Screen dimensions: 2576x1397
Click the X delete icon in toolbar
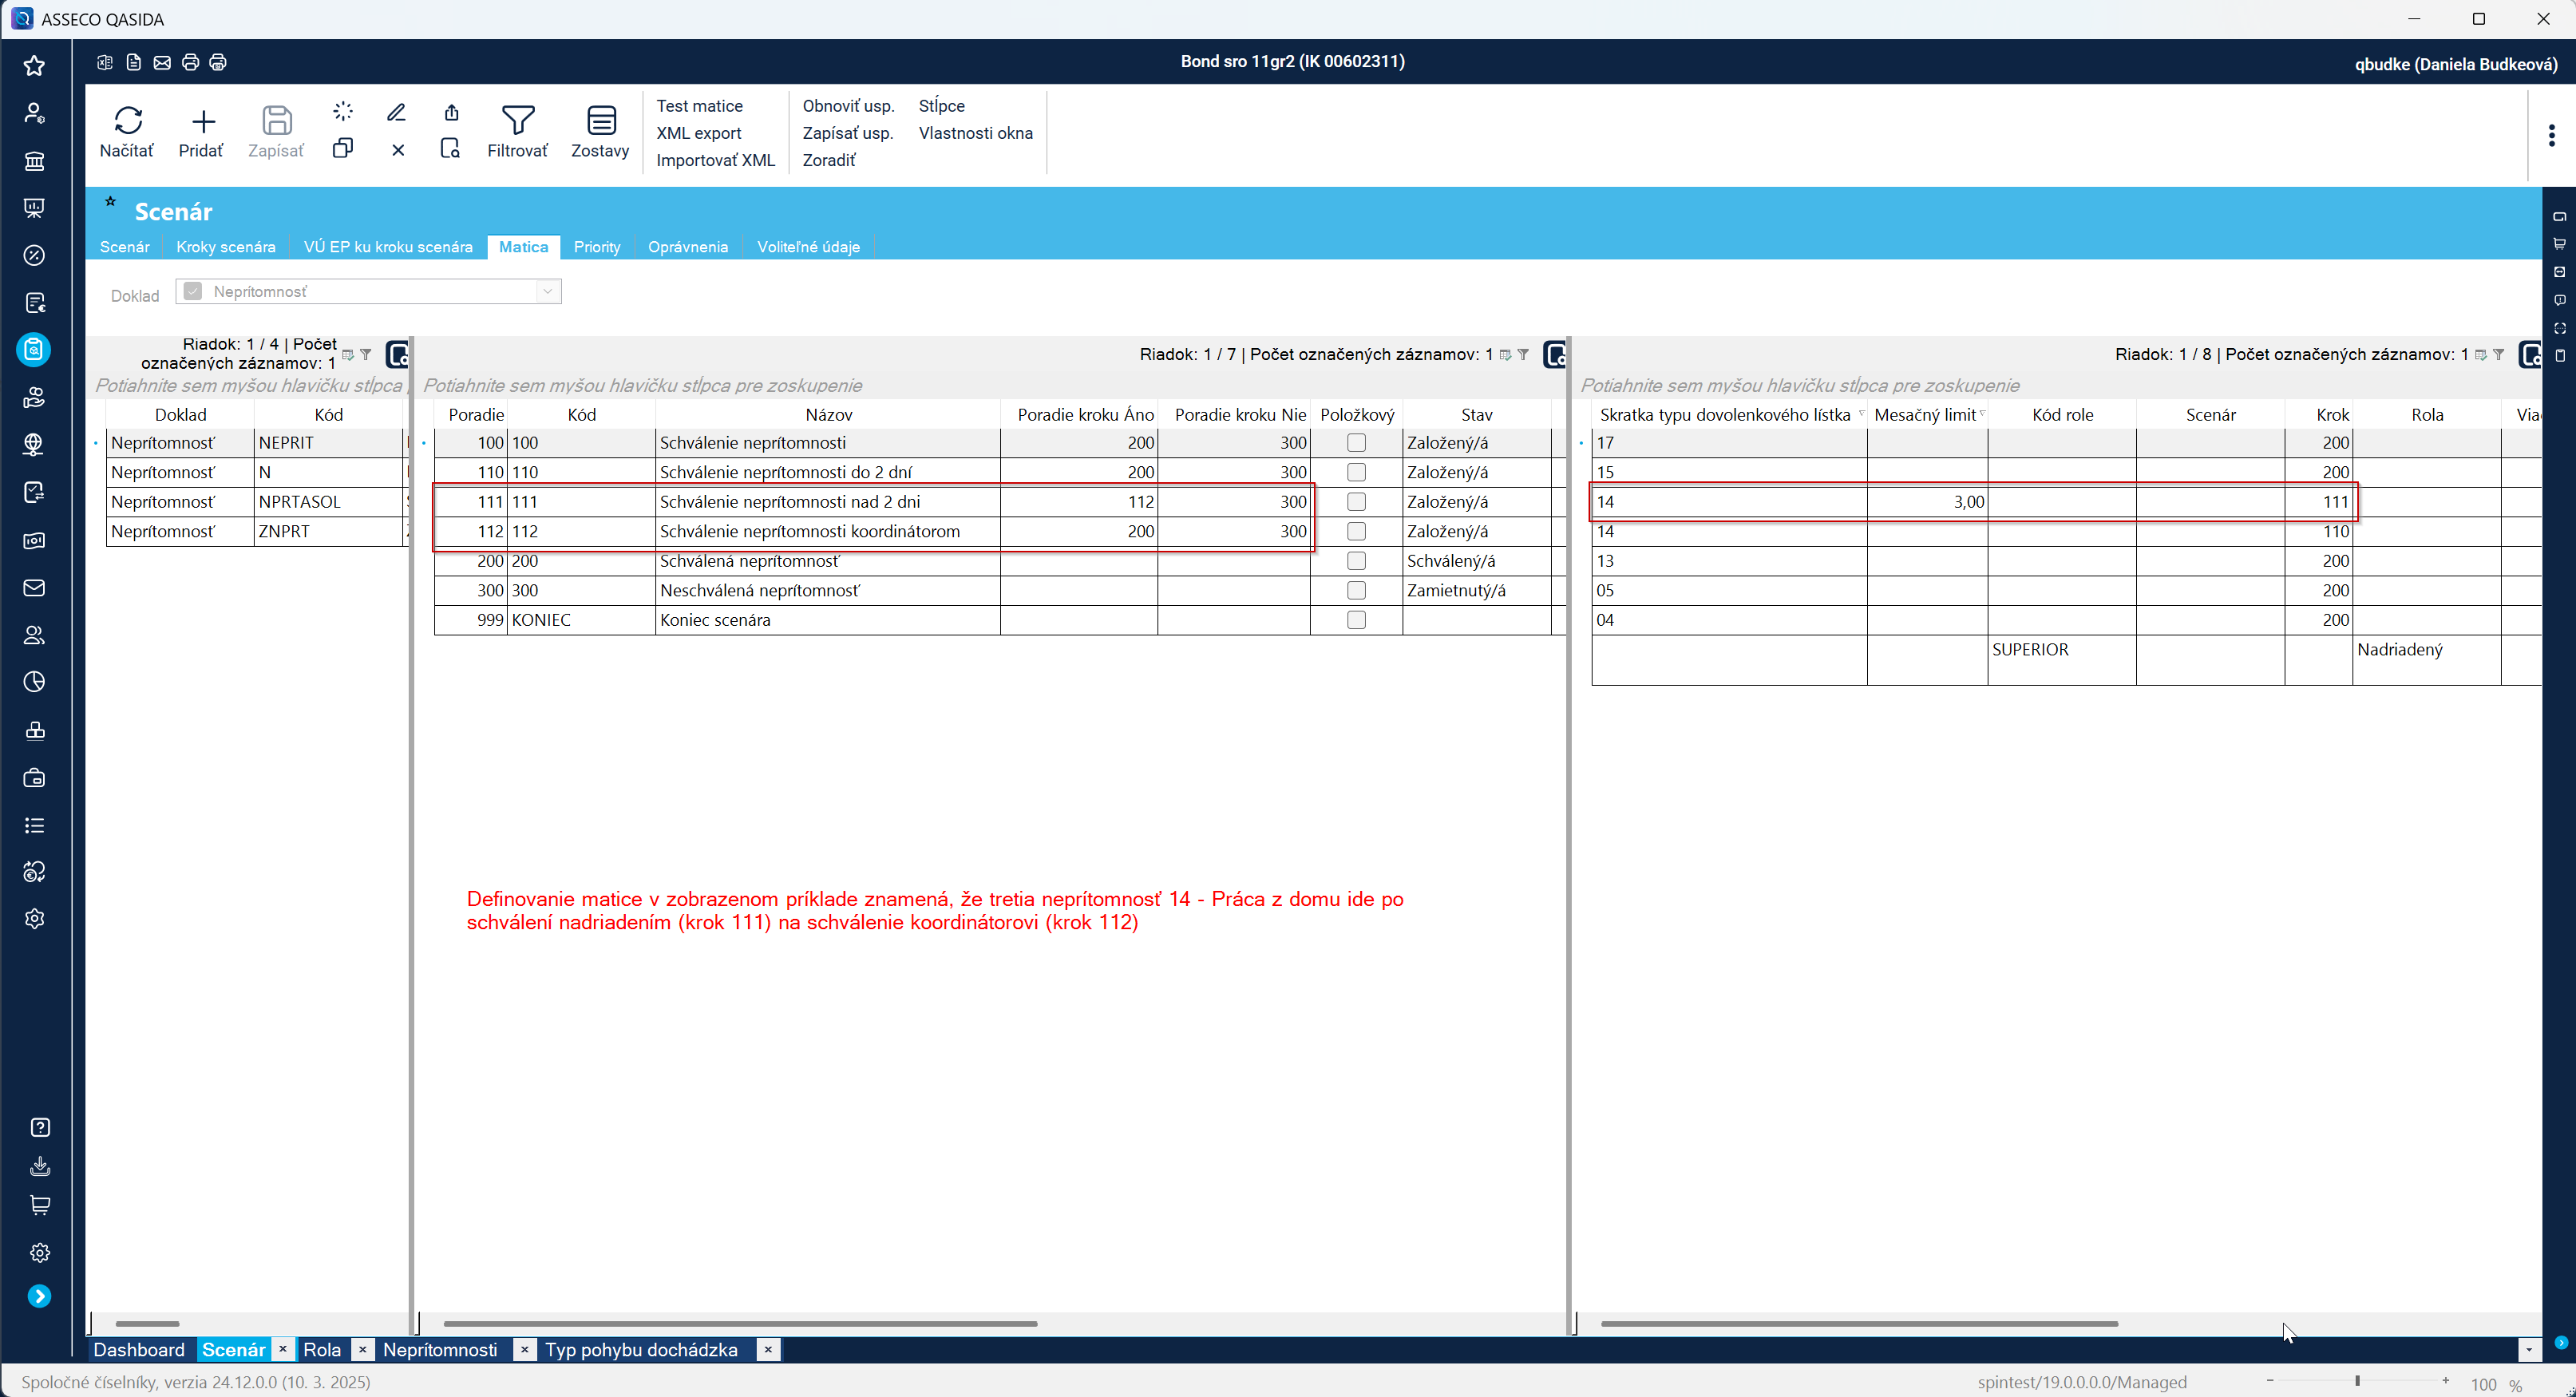[x=398, y=150]
